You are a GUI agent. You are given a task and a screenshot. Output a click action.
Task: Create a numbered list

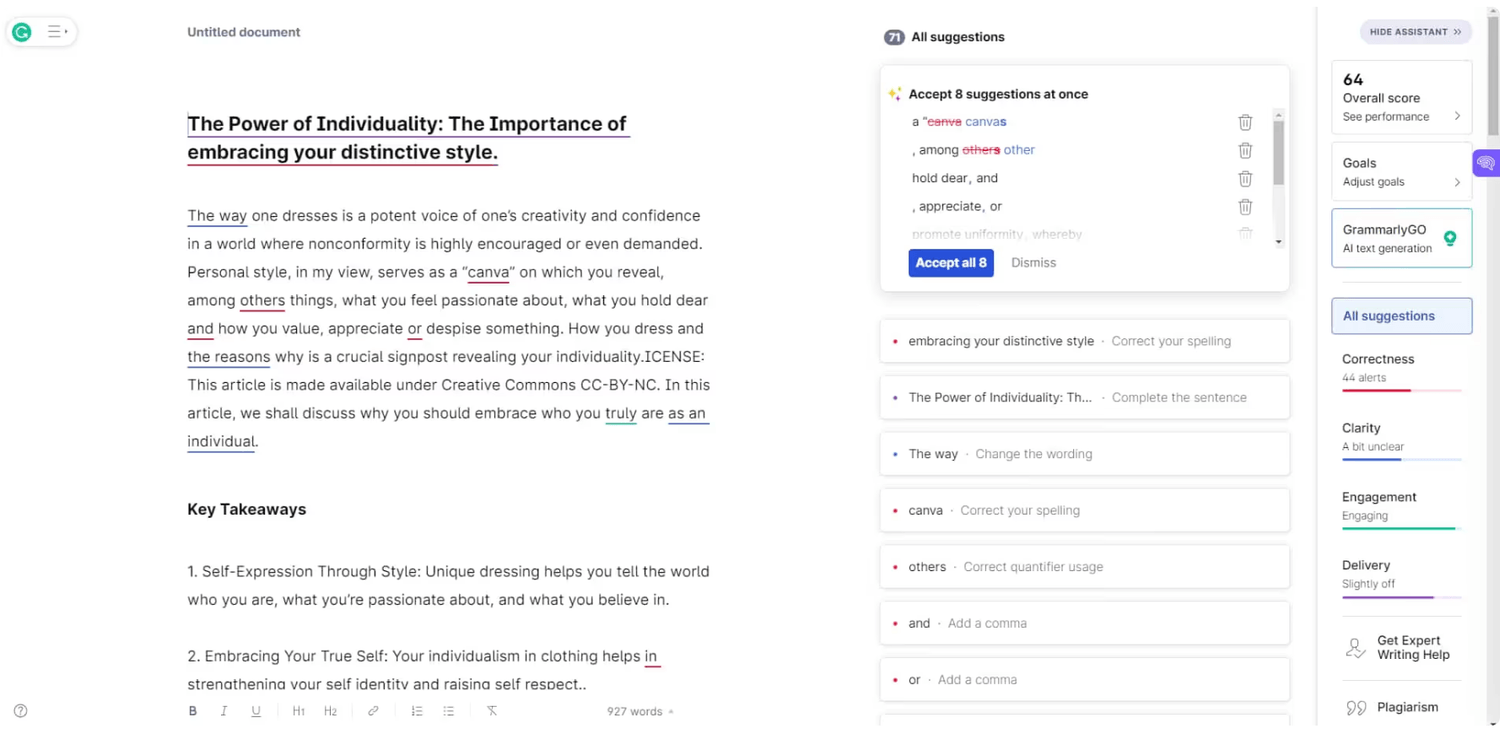click(x=417, y=711)
